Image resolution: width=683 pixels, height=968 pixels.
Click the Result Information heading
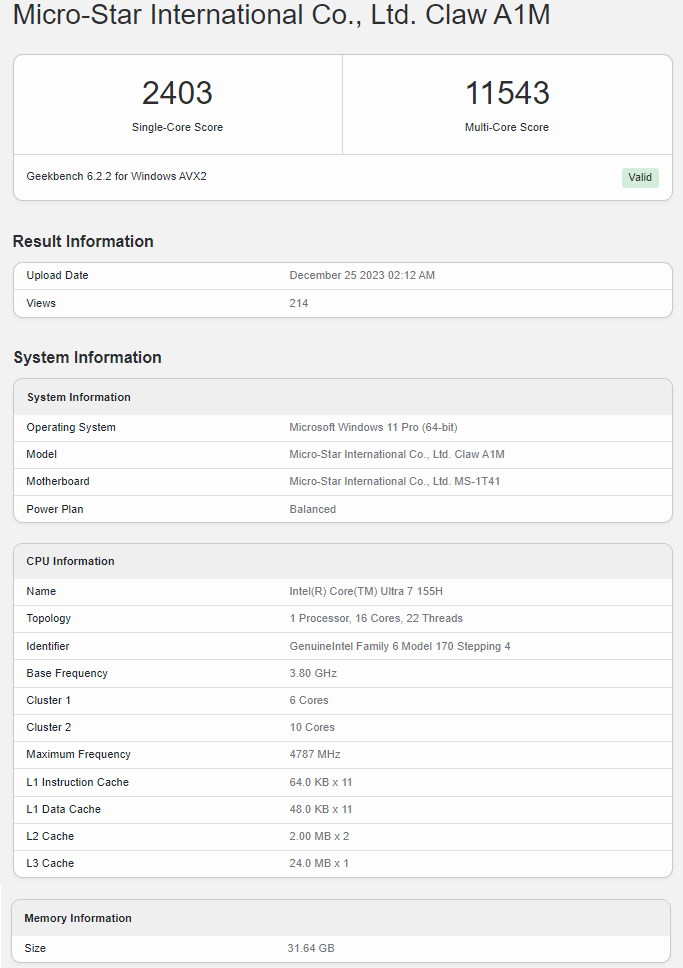[83, 241]
